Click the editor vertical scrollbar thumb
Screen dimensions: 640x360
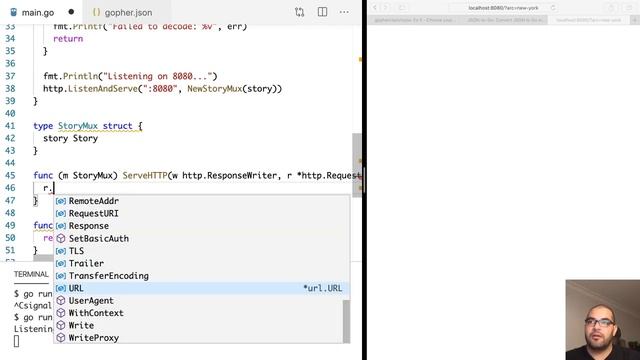coord(357,165)
